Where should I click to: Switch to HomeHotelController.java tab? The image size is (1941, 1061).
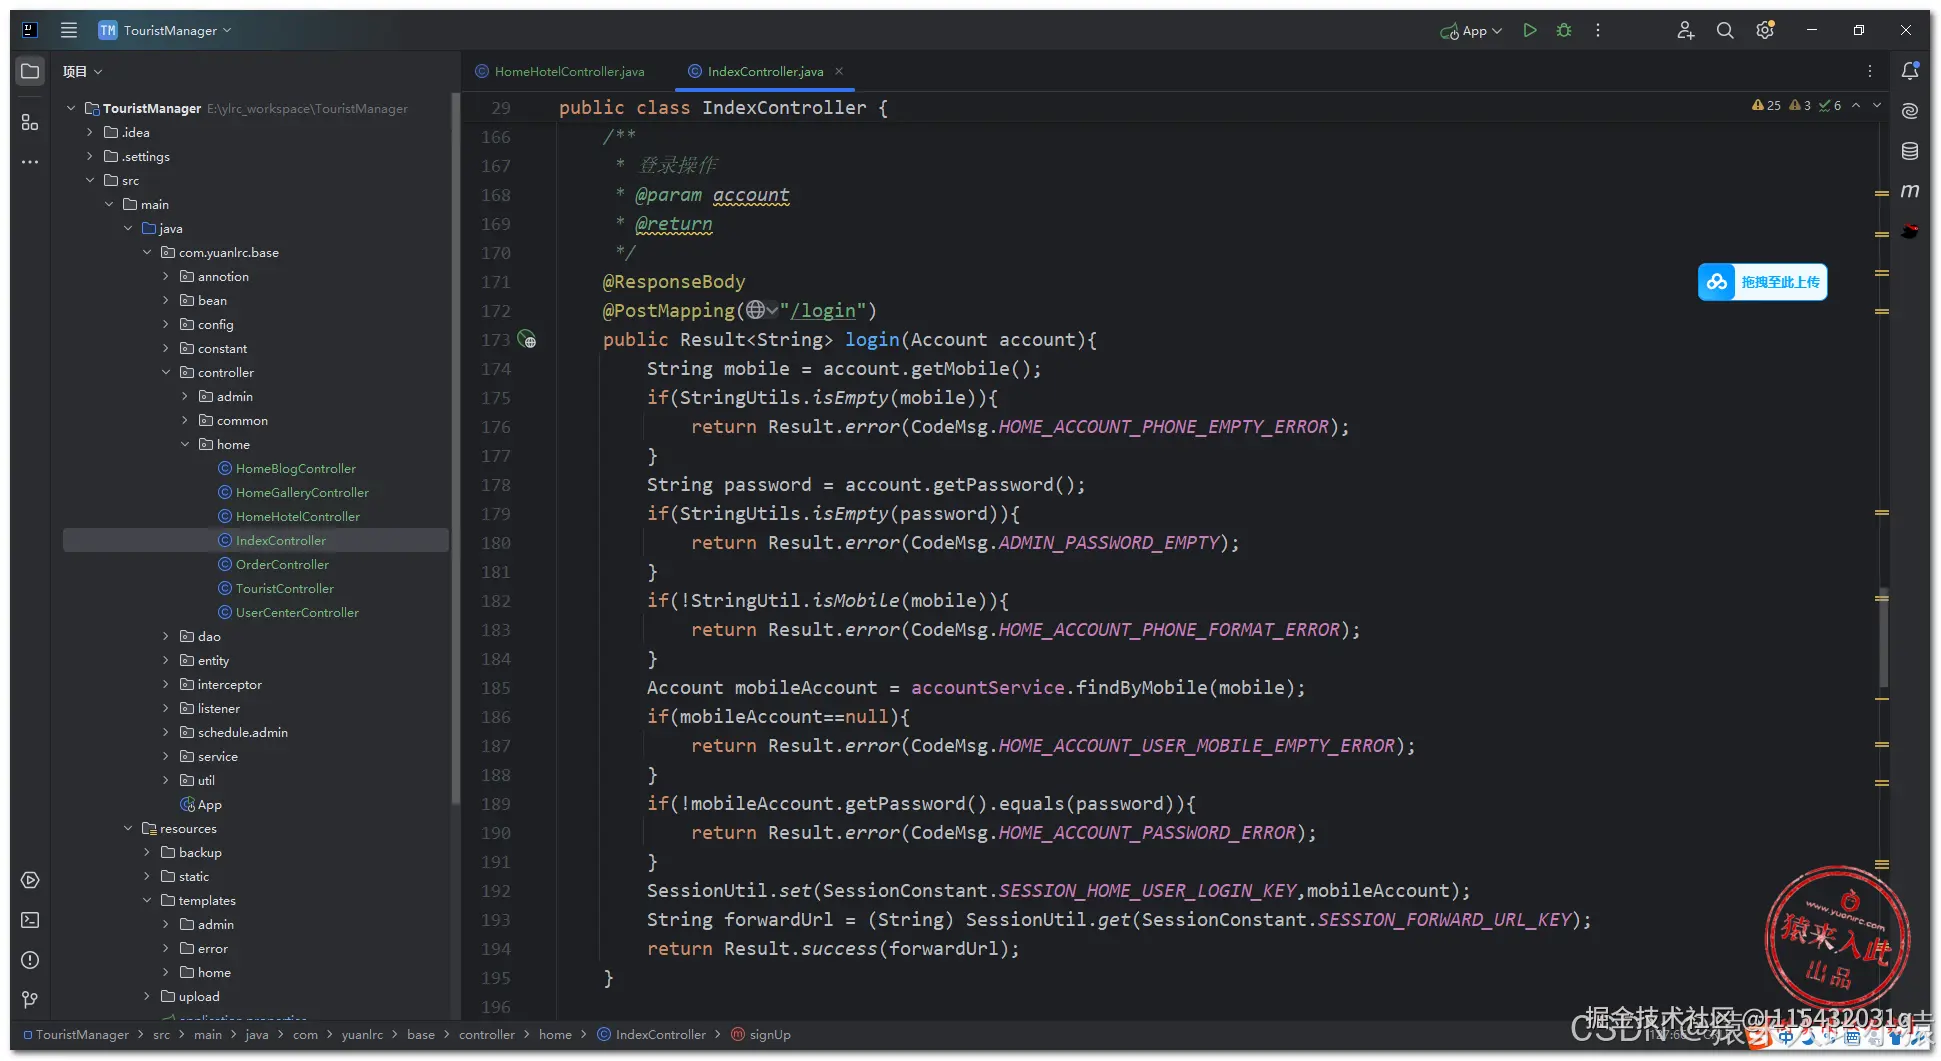pos(560,71)
